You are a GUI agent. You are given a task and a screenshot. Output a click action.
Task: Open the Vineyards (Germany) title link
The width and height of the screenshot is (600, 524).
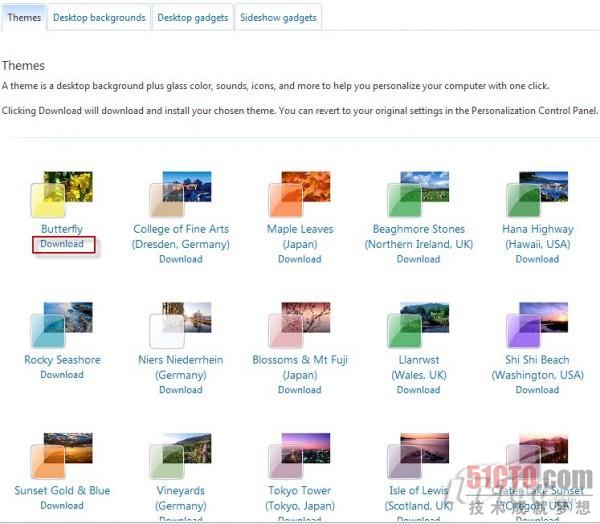coord(181,498)
